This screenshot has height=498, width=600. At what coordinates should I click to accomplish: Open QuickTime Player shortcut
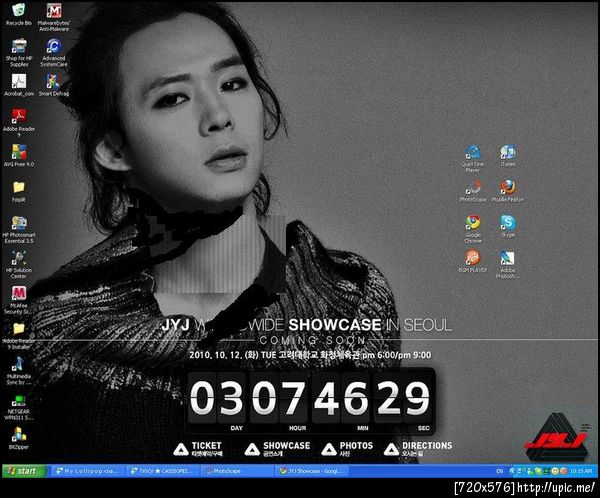(x=473, y=158)
